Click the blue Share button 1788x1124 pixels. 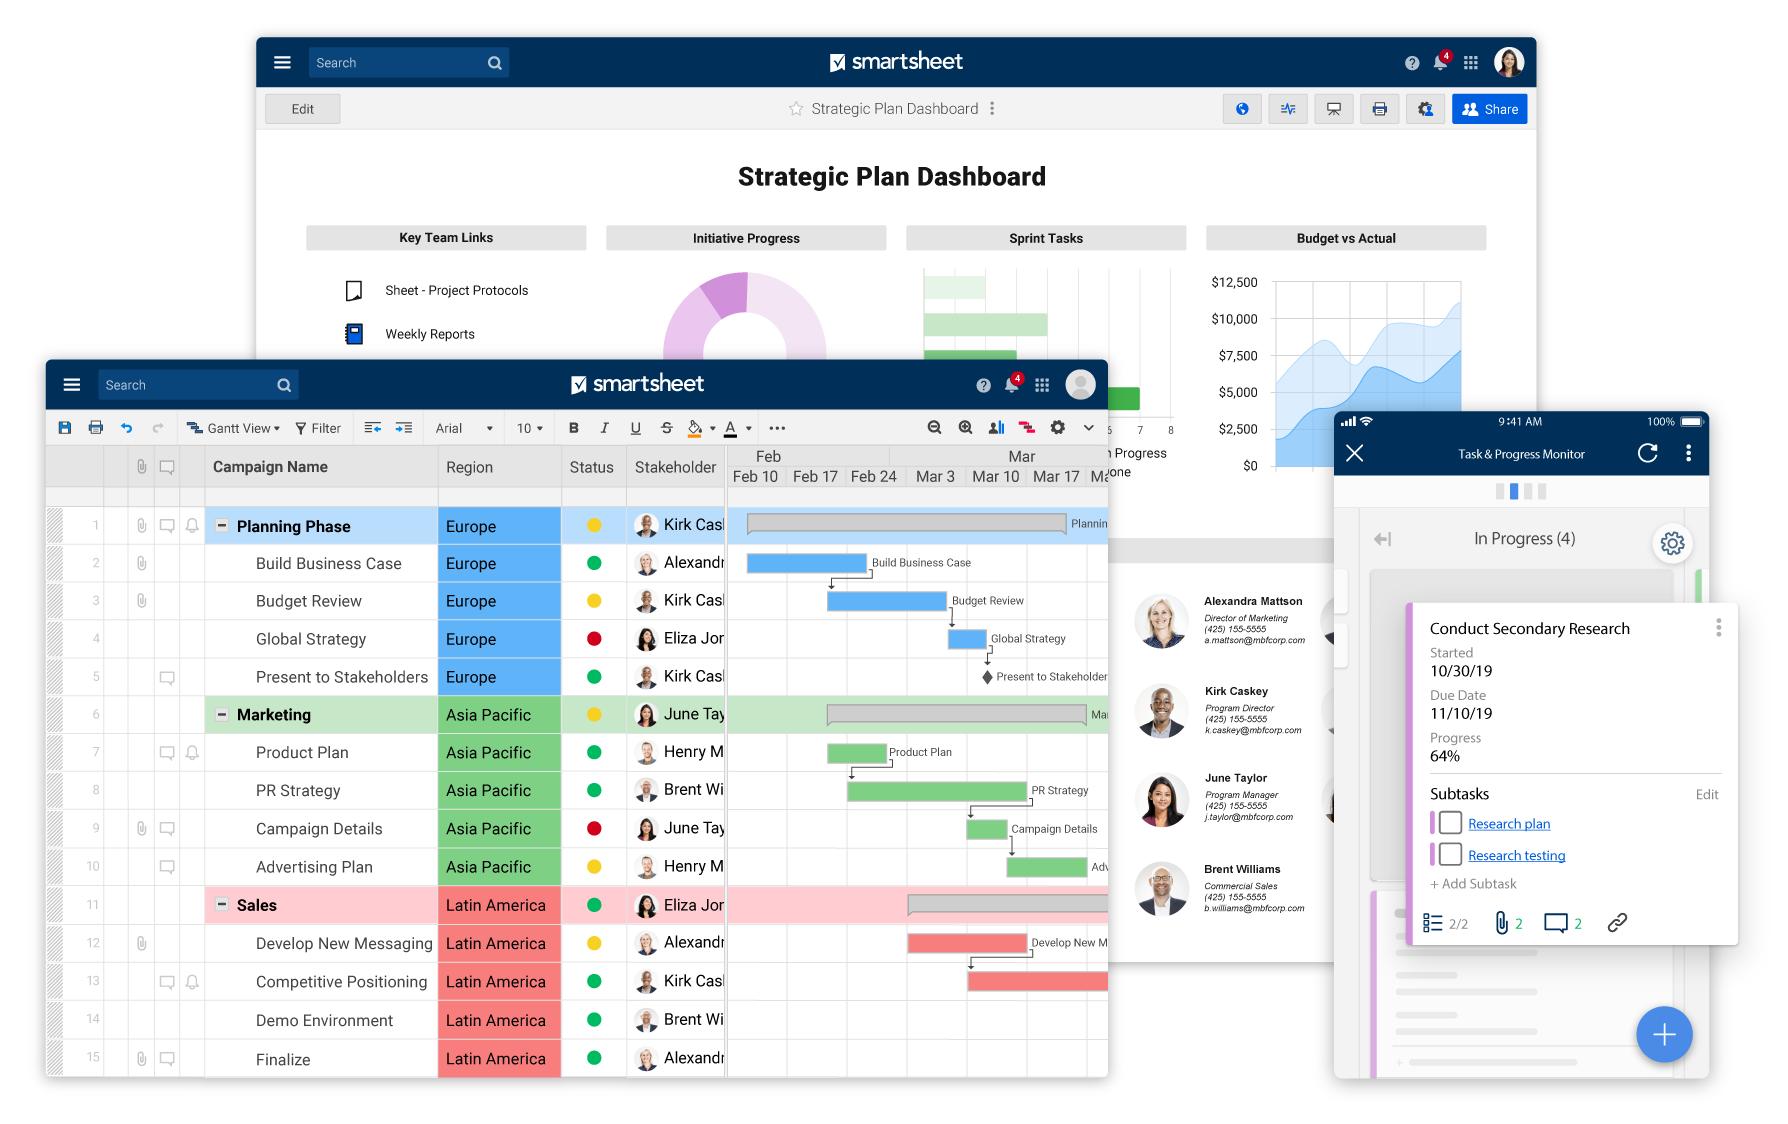(x=1489, y=109)
